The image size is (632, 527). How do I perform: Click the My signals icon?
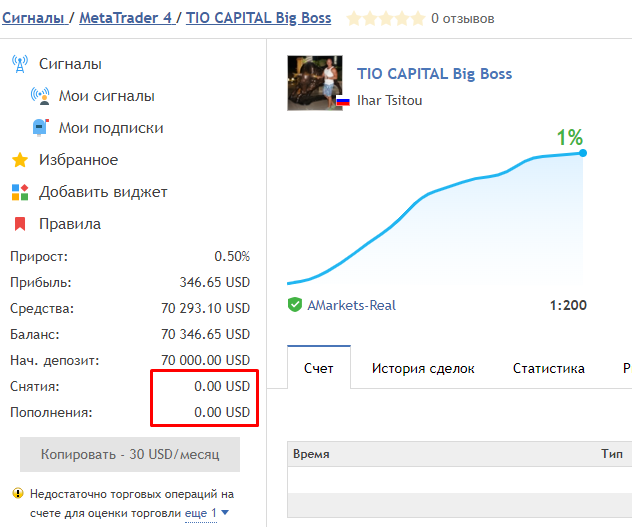click(40, 96)
